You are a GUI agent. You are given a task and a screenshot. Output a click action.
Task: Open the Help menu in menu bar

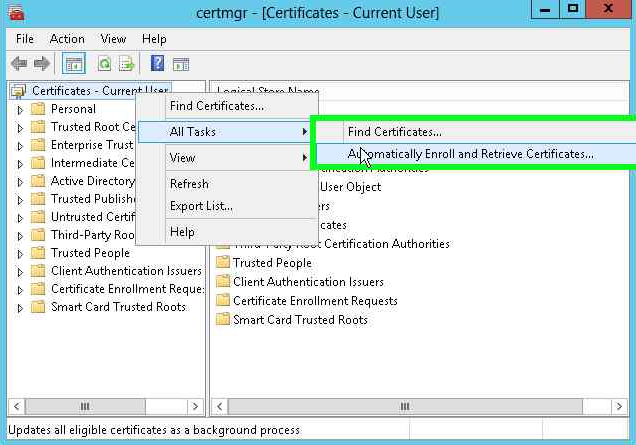[x=154, y=39]
